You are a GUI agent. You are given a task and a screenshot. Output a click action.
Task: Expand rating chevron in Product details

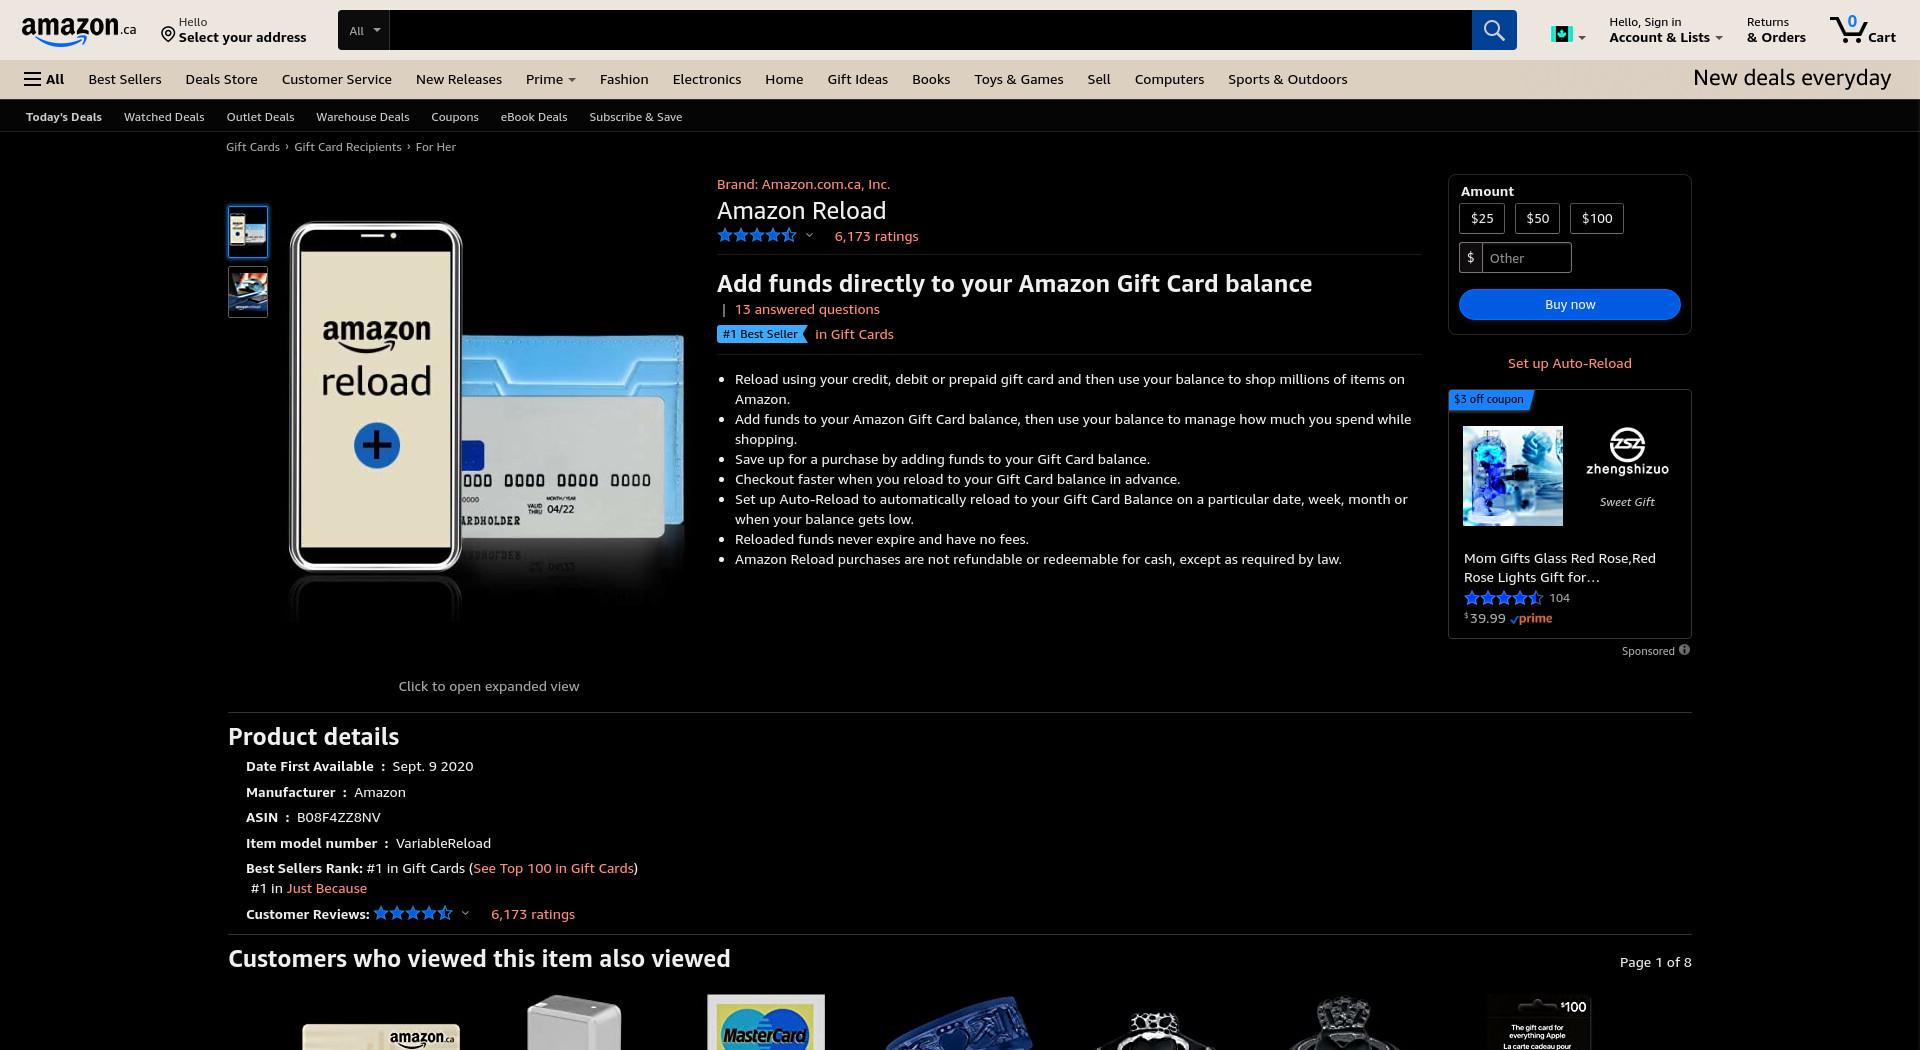465,913
